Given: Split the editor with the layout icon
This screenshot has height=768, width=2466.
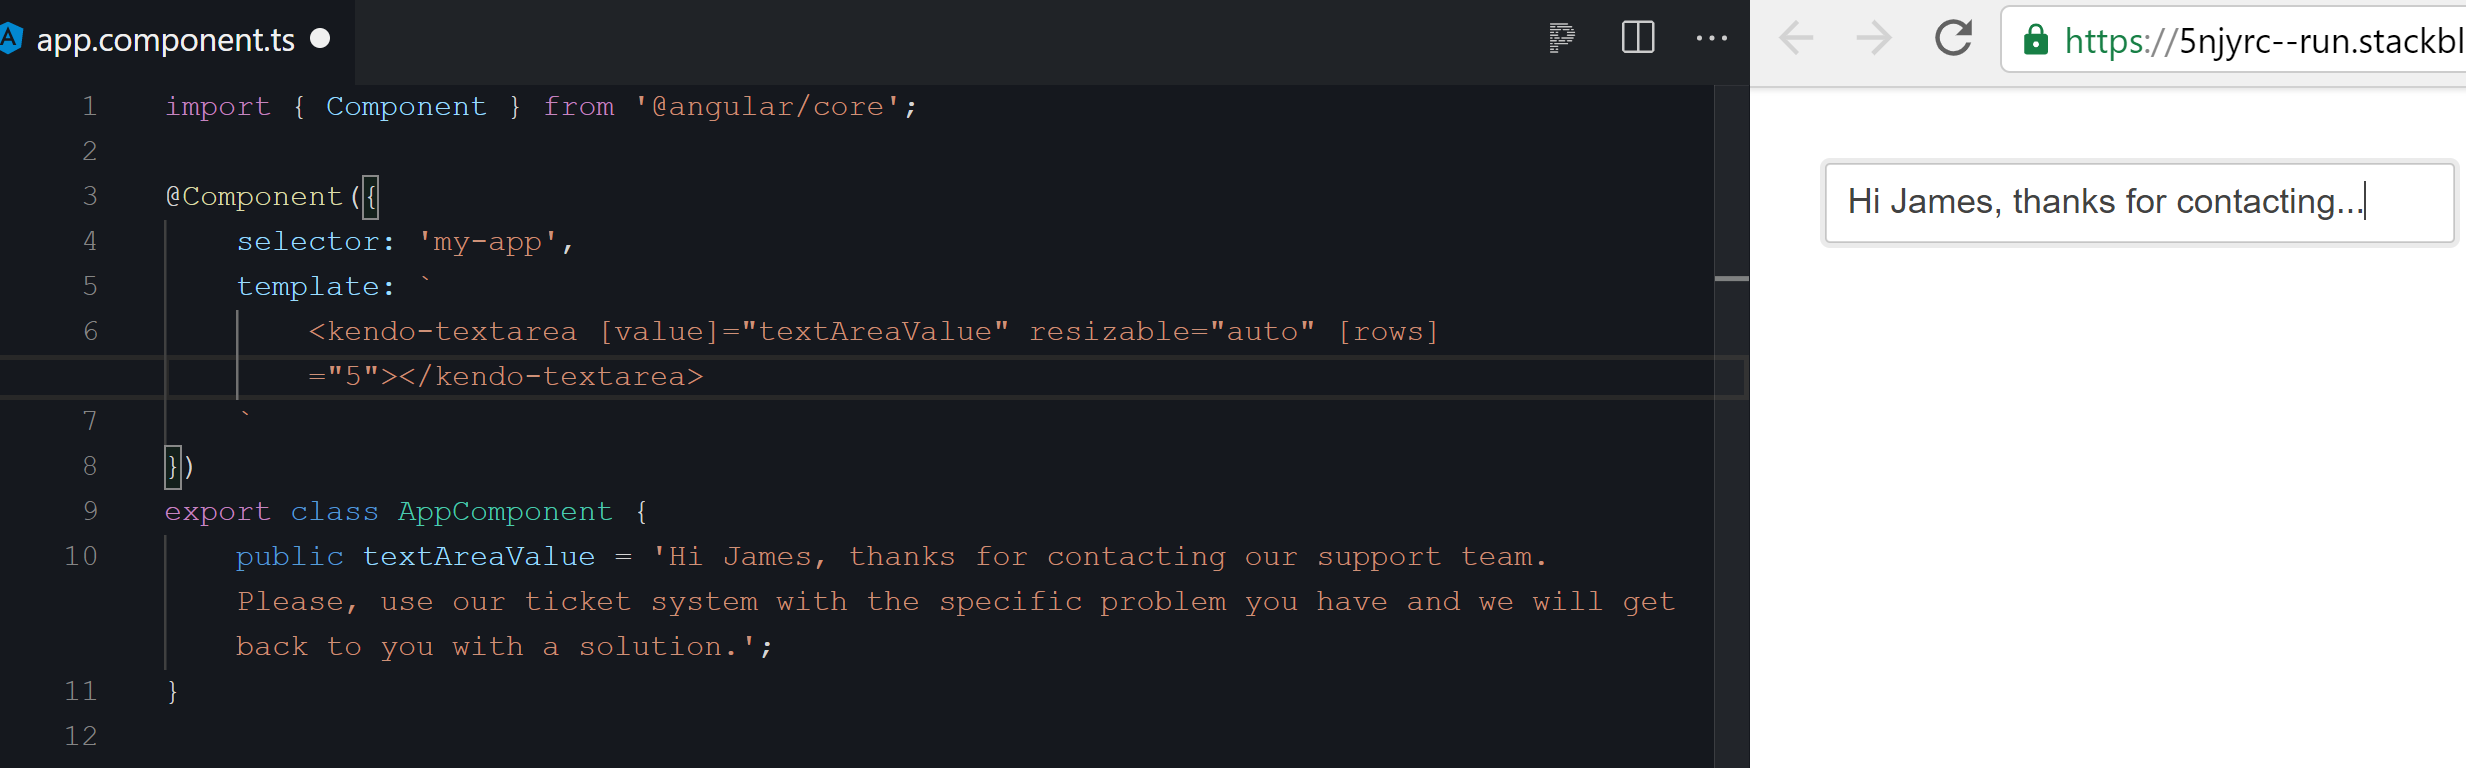Looking at the screenshot, I should pos(1637,39).
